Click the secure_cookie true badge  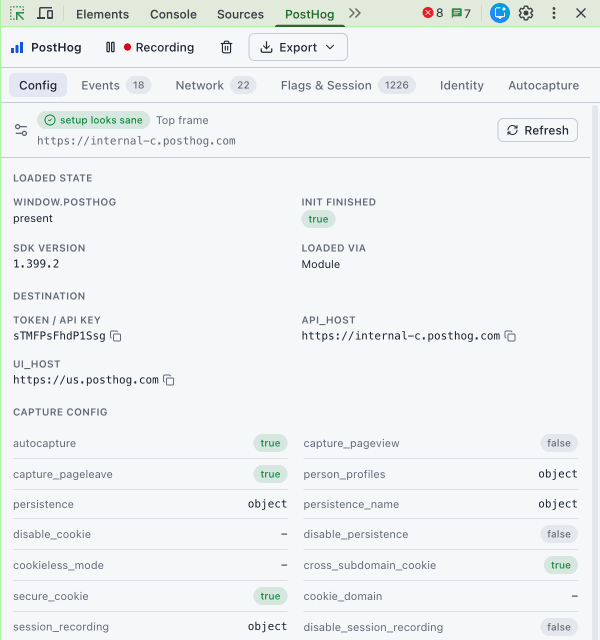tap(270, 596)
